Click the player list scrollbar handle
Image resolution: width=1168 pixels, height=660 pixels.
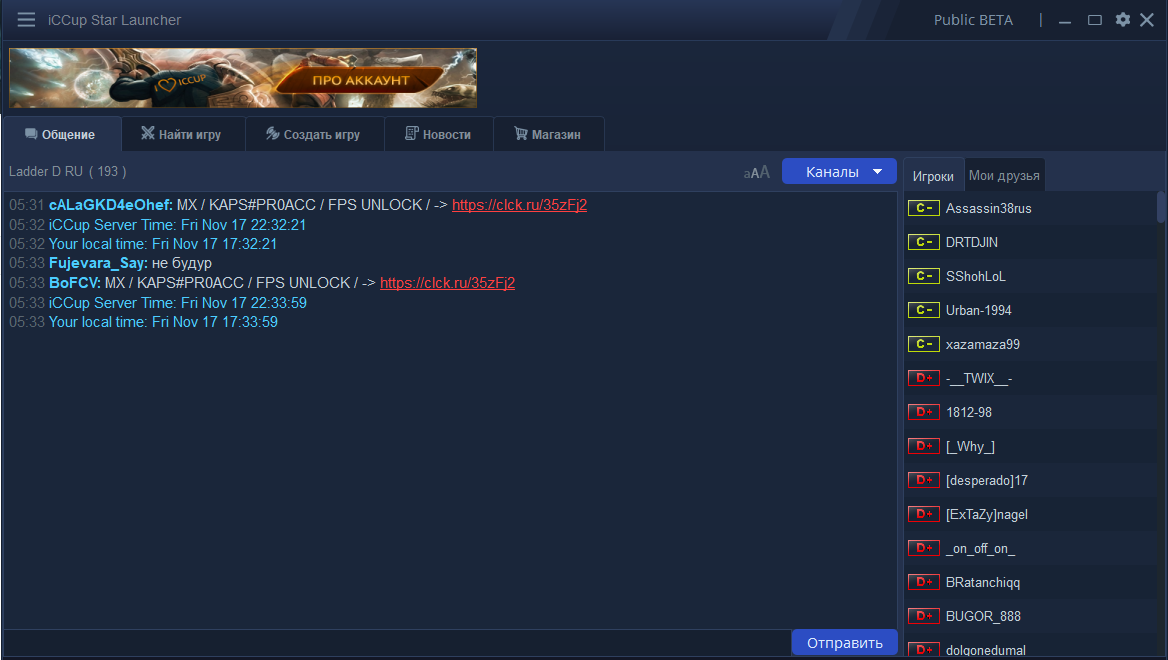pyautogui.click(x=1161, y=206)
